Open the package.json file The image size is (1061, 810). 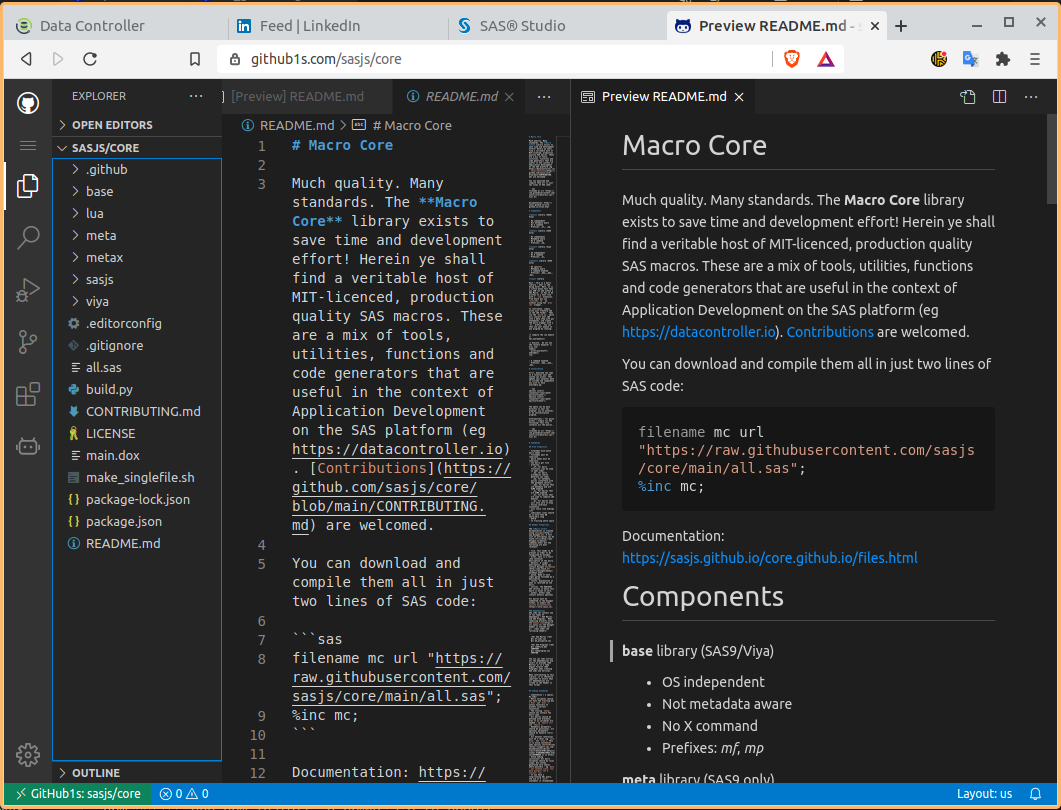[x=137, y=522]
